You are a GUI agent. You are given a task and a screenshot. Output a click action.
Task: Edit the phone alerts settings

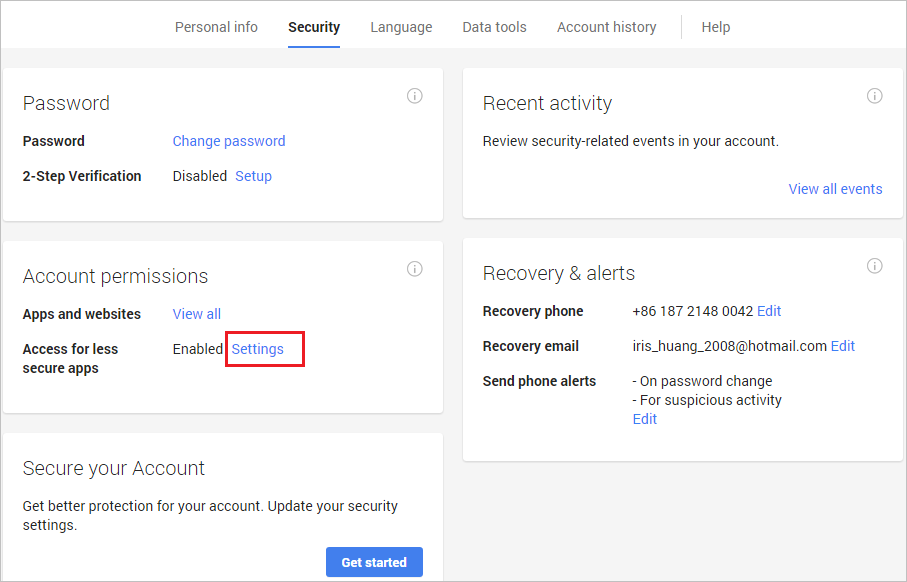[x=645, y=419]
